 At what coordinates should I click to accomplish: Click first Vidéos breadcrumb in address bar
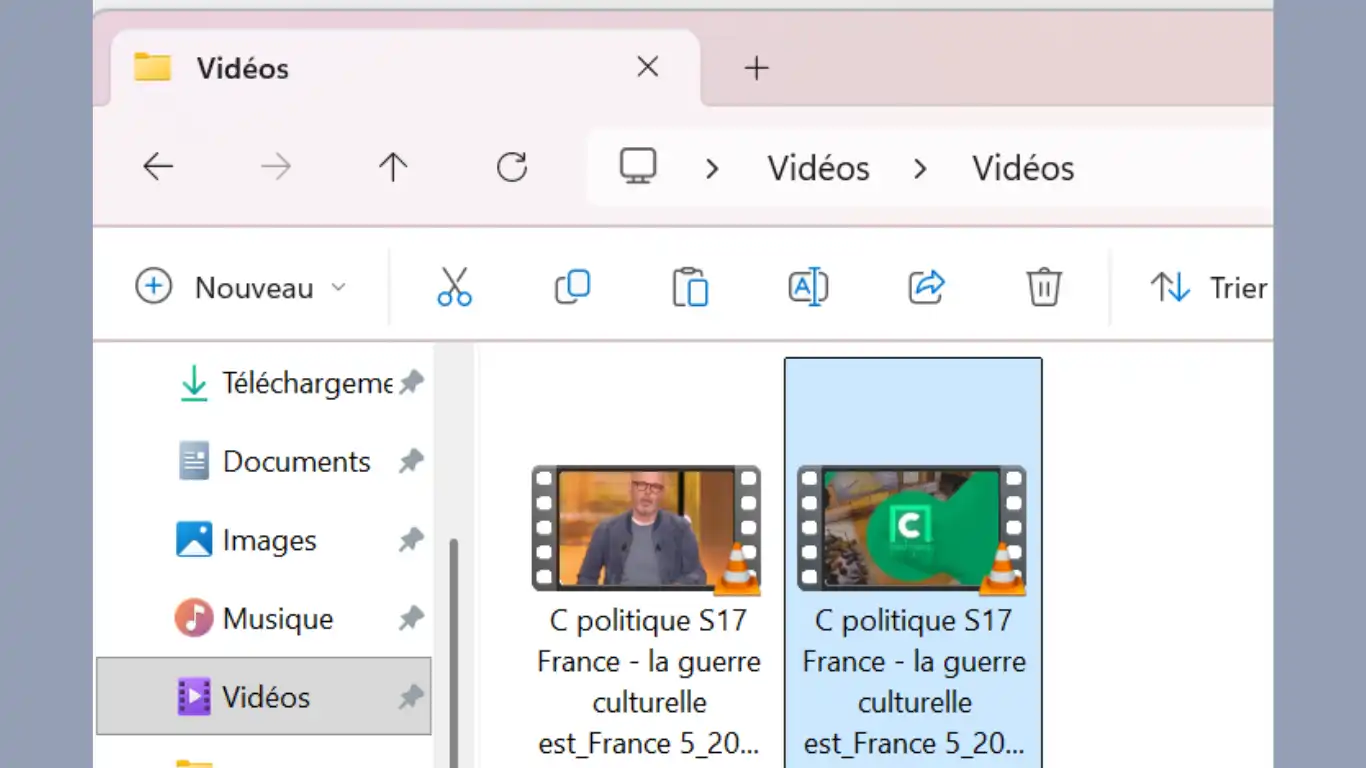[x=818, y=169]
